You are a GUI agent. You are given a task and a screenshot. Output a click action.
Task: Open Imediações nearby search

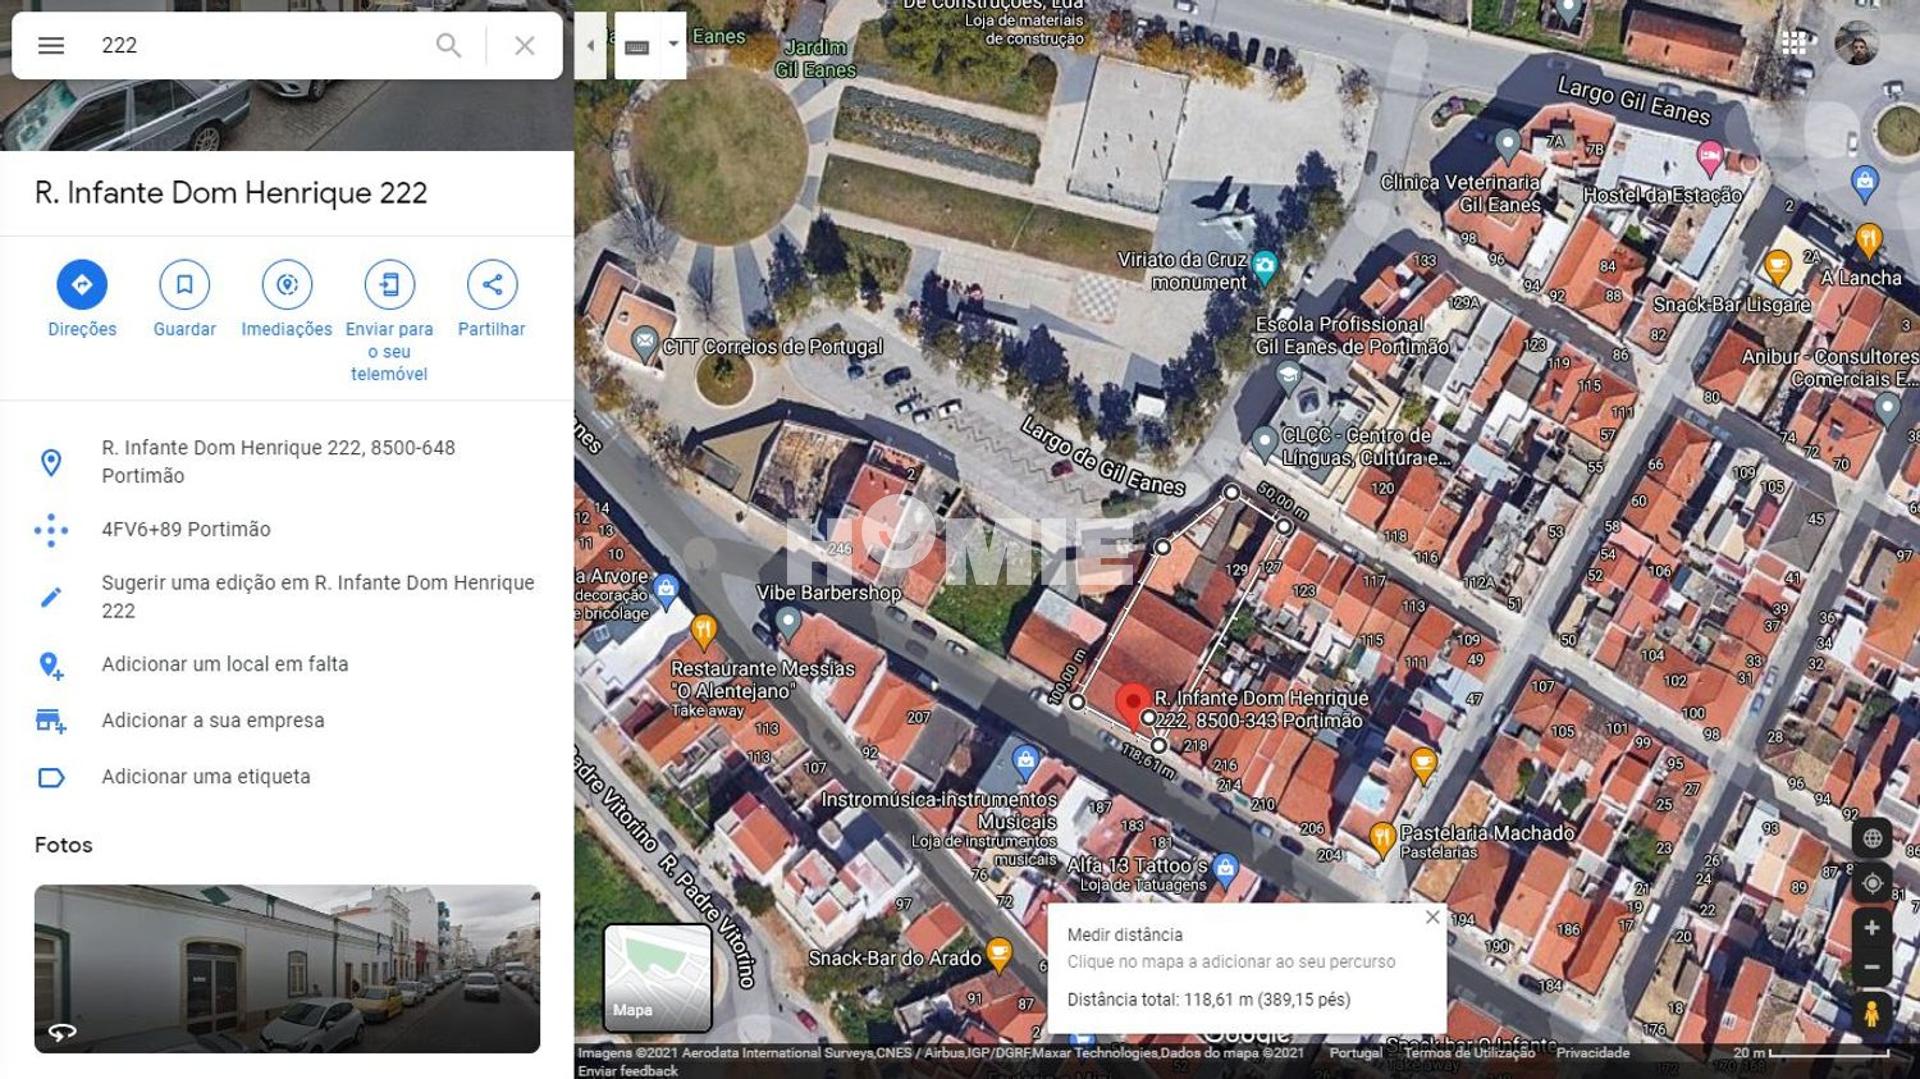[287, 285]
